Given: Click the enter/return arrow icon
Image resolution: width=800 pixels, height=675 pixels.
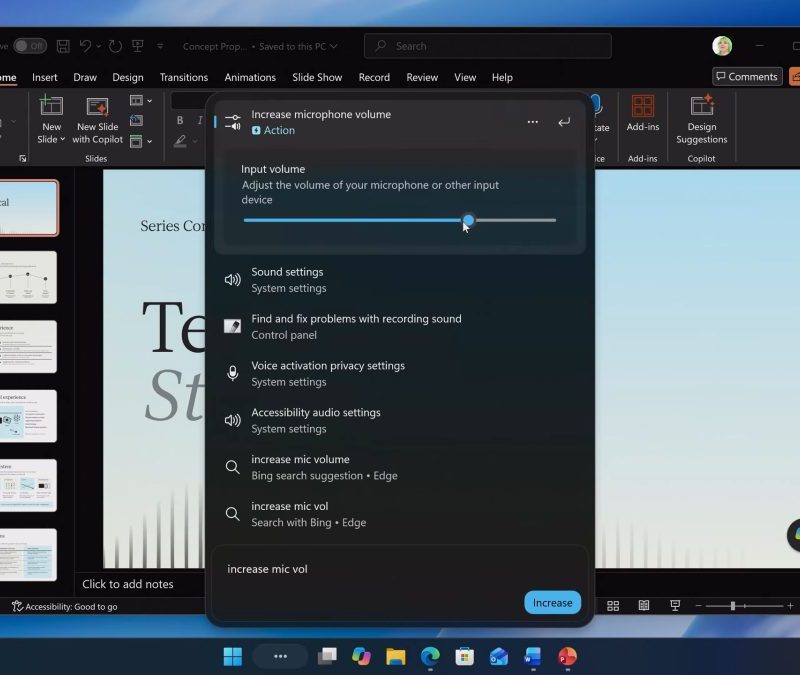Looking at the screenshot, I should (x=564, y=122).
